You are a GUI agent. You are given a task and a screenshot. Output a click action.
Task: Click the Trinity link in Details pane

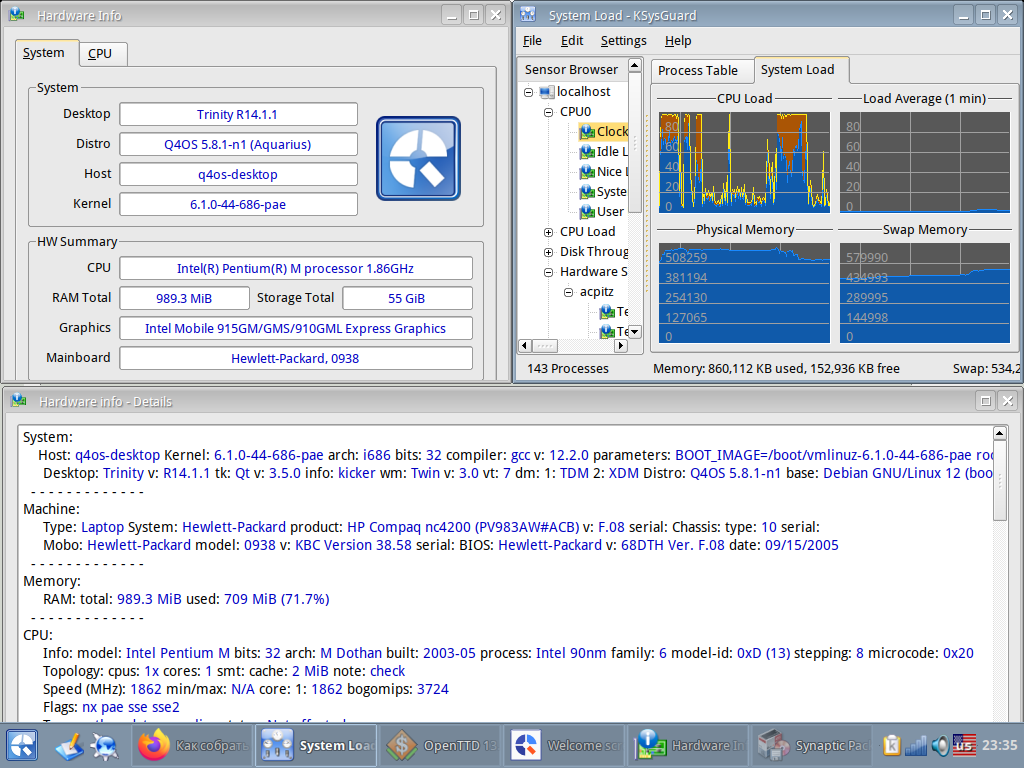pyautogui.click(x=124, y=473)
